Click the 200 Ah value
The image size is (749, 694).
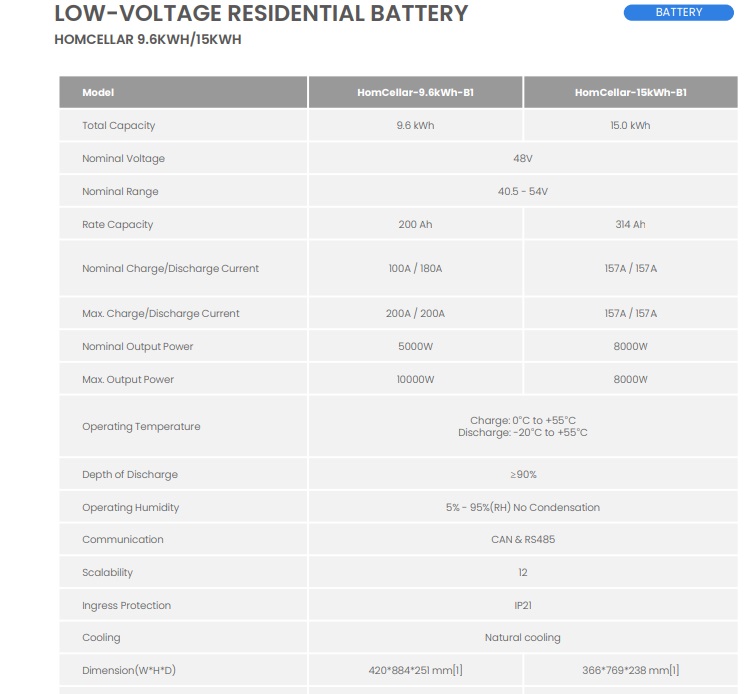(x=415, y=224)
